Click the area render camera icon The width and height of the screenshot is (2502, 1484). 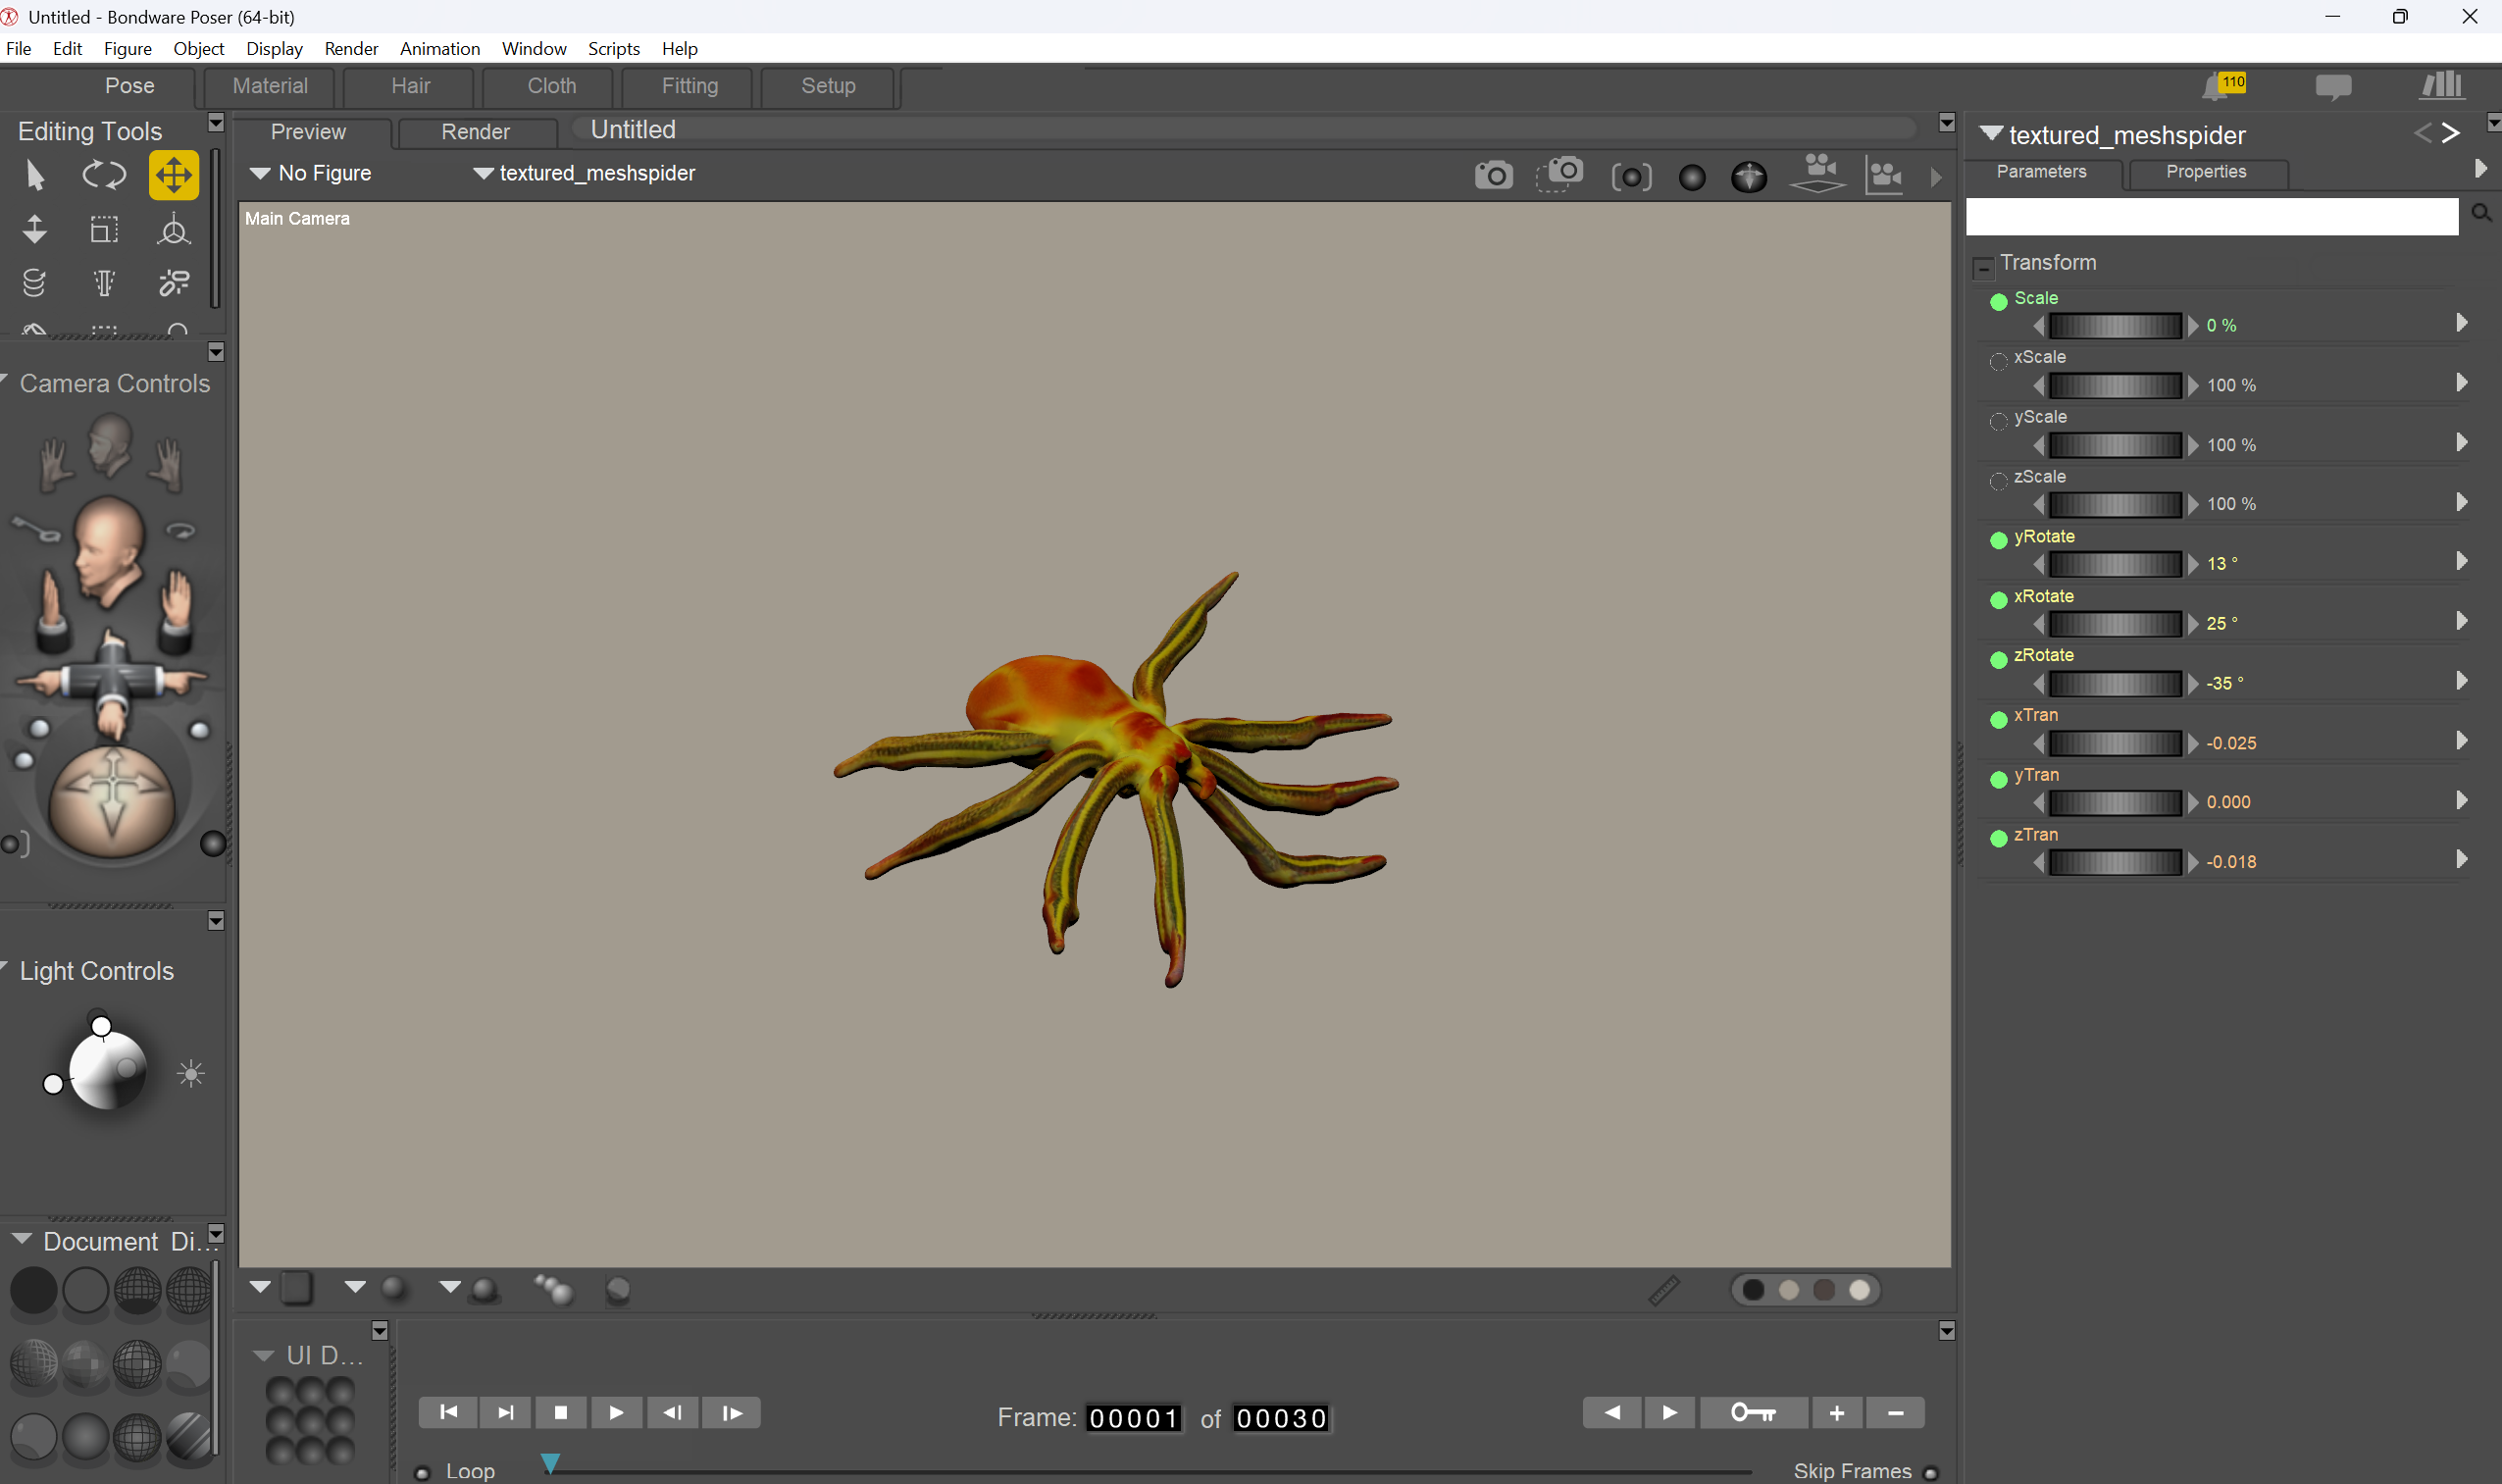(1559, 174)
